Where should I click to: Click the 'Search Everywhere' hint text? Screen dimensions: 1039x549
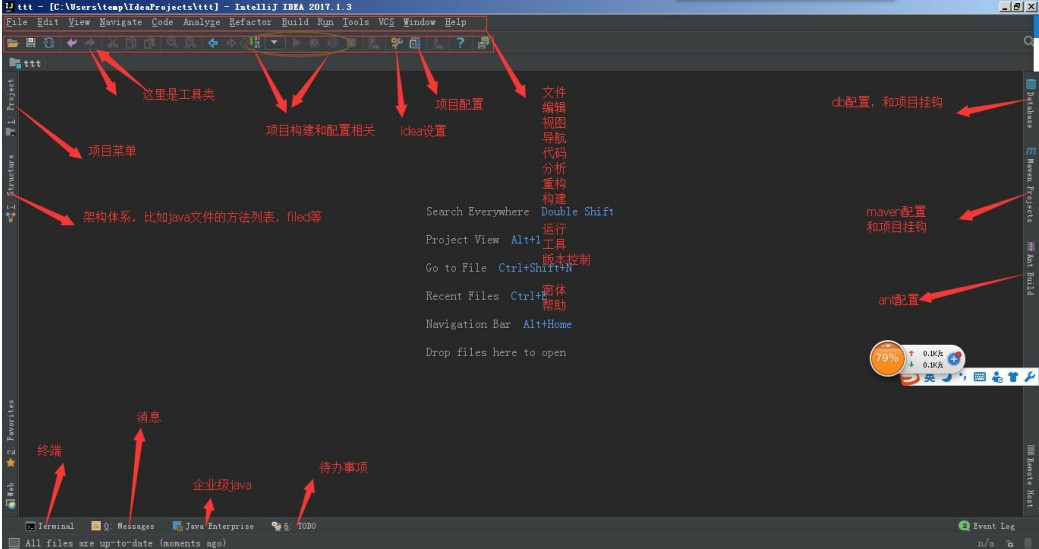pyautogui.click(x=478, y=212)
